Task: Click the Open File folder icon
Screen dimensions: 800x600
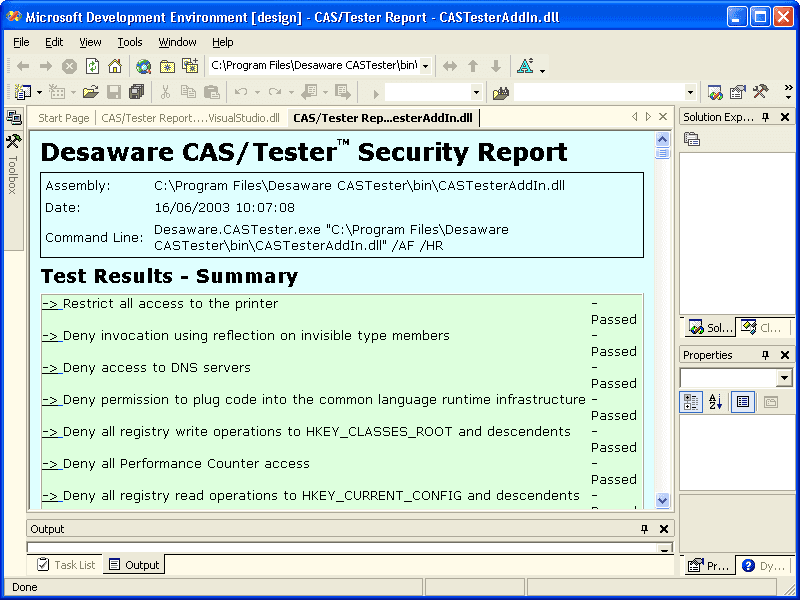Action: coord(90,92)
